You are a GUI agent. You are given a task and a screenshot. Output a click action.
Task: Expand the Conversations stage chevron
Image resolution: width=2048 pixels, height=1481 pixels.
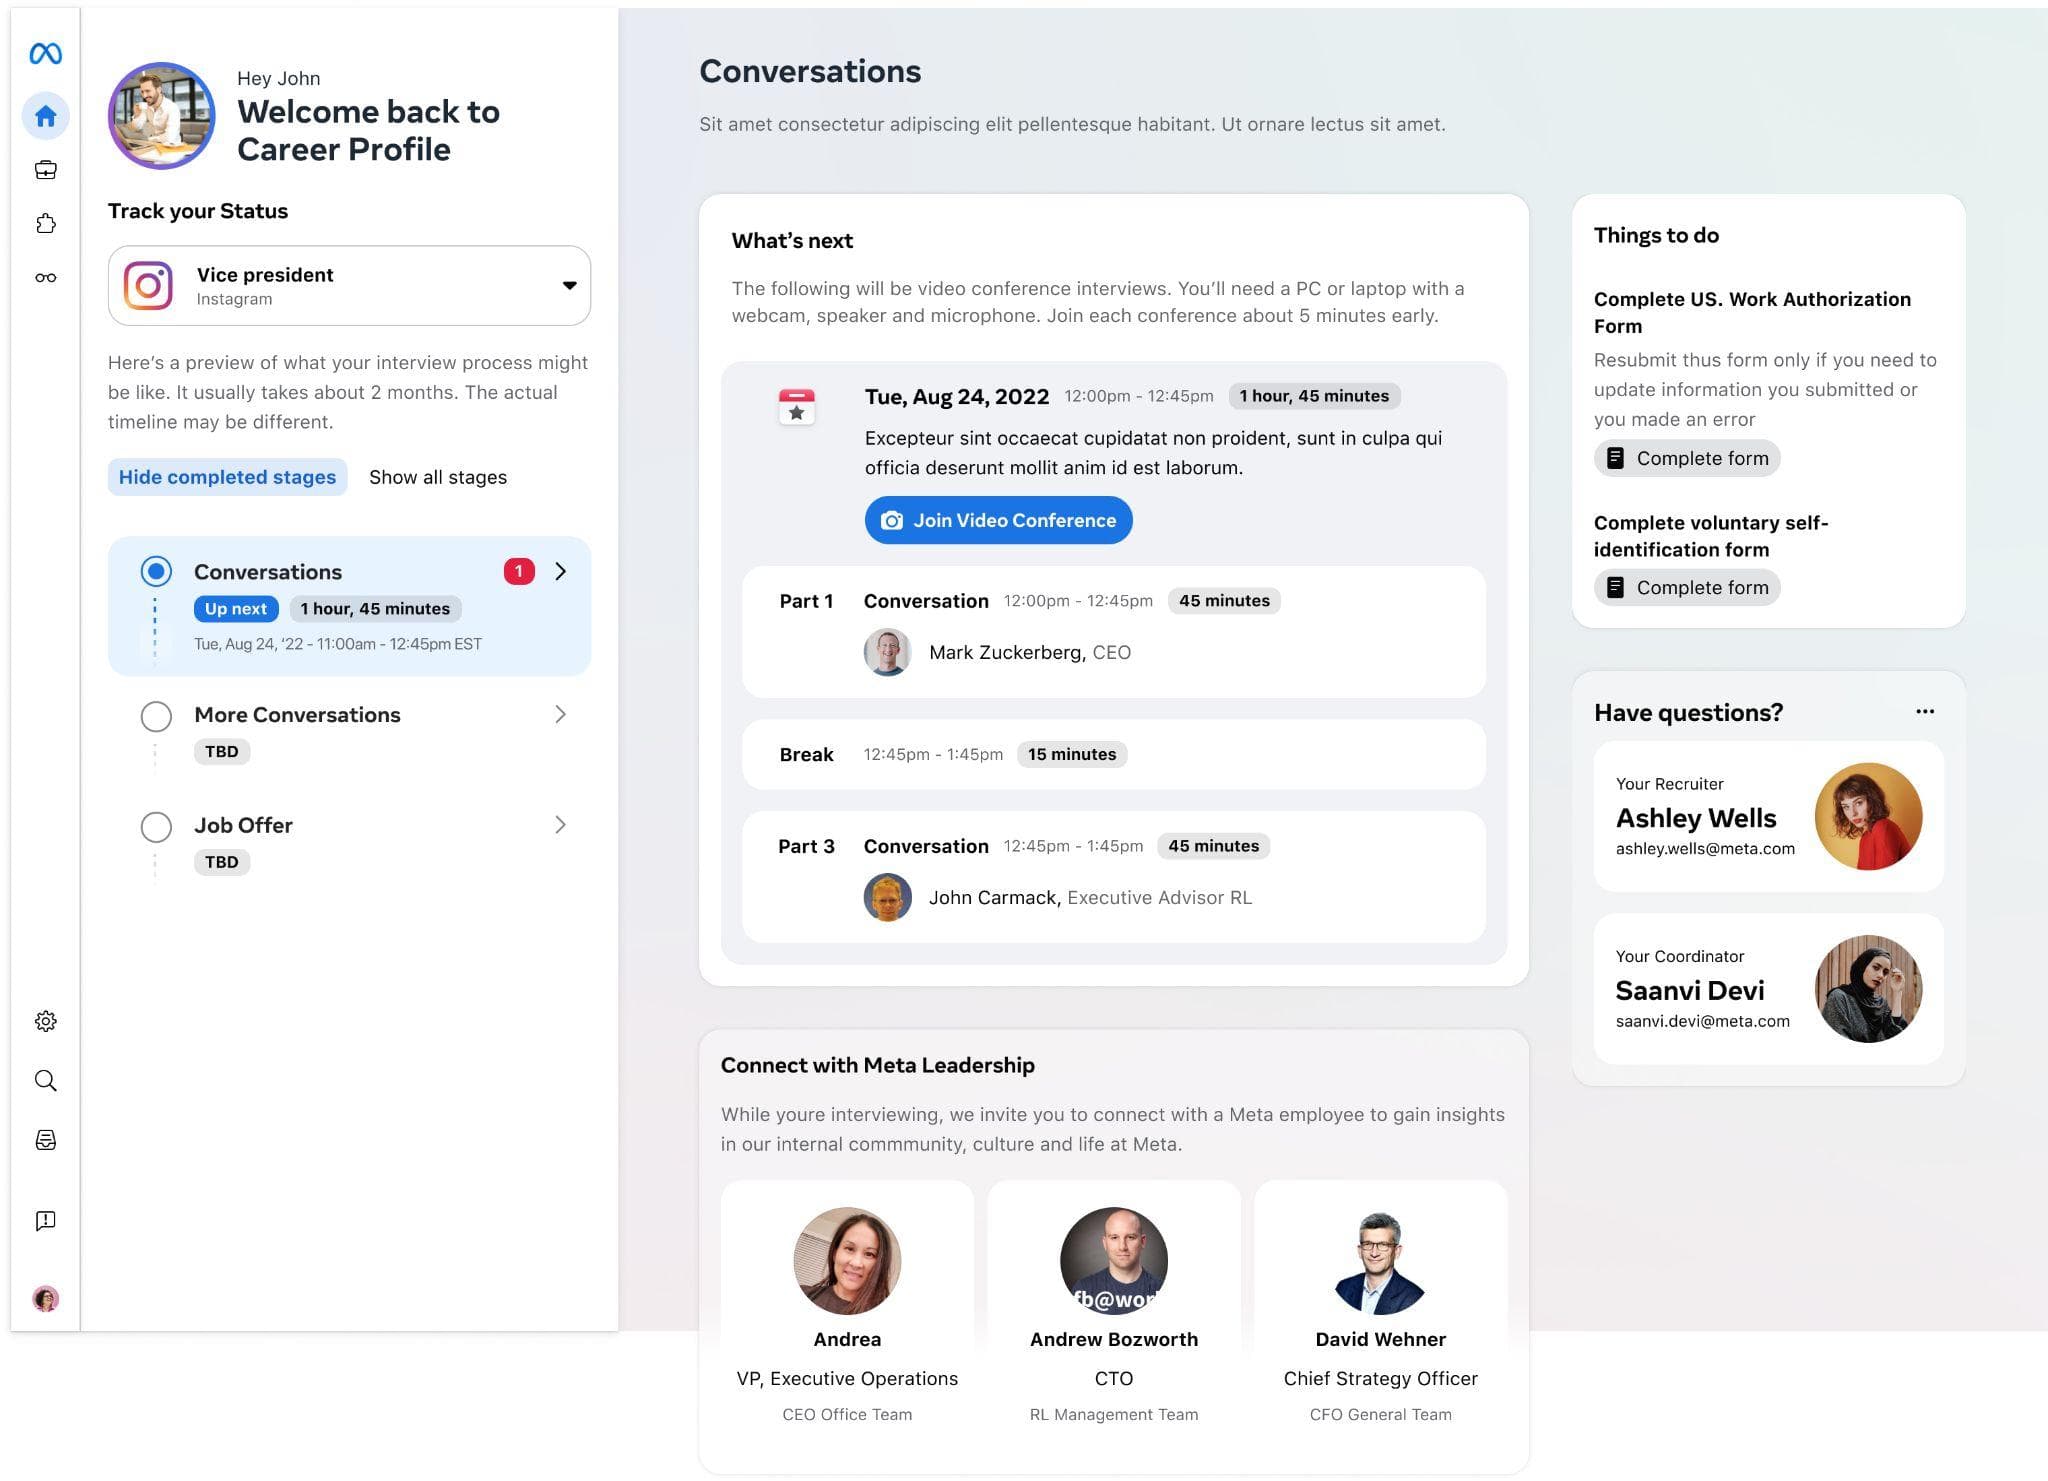tap(561, 571)
